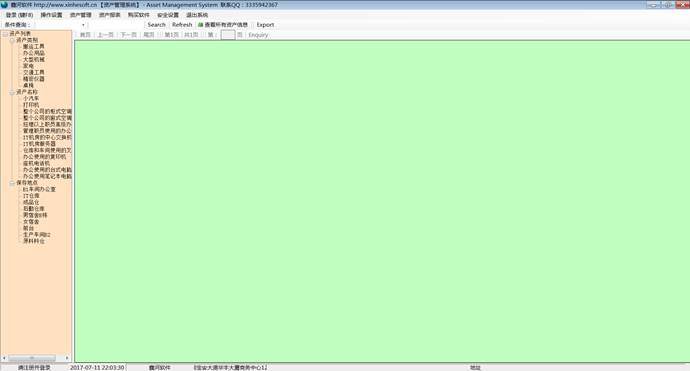Select 打印机 tree item
The image size is (690, 371).
(31, 105)
